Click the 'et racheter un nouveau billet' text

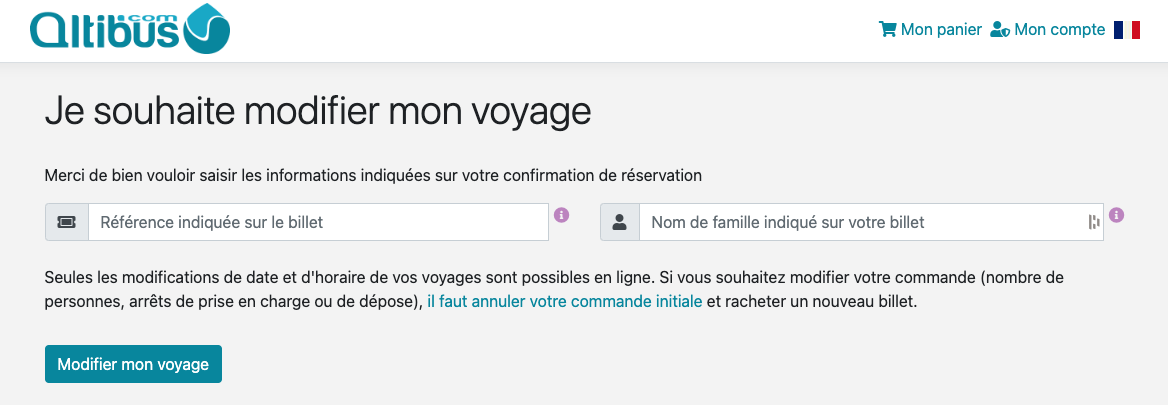[811, 301]
